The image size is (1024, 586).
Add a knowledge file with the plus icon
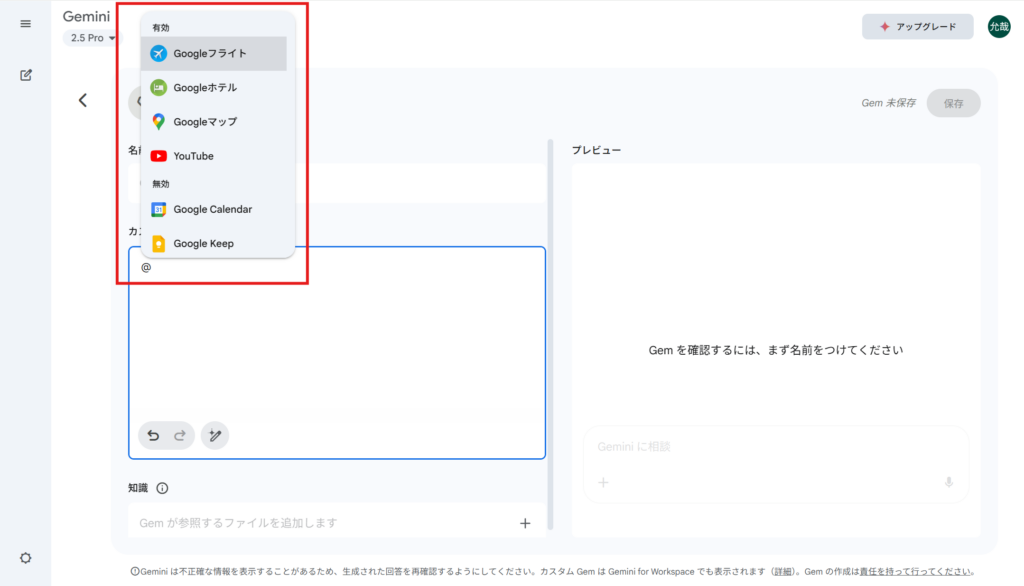(x=525, y=523)
